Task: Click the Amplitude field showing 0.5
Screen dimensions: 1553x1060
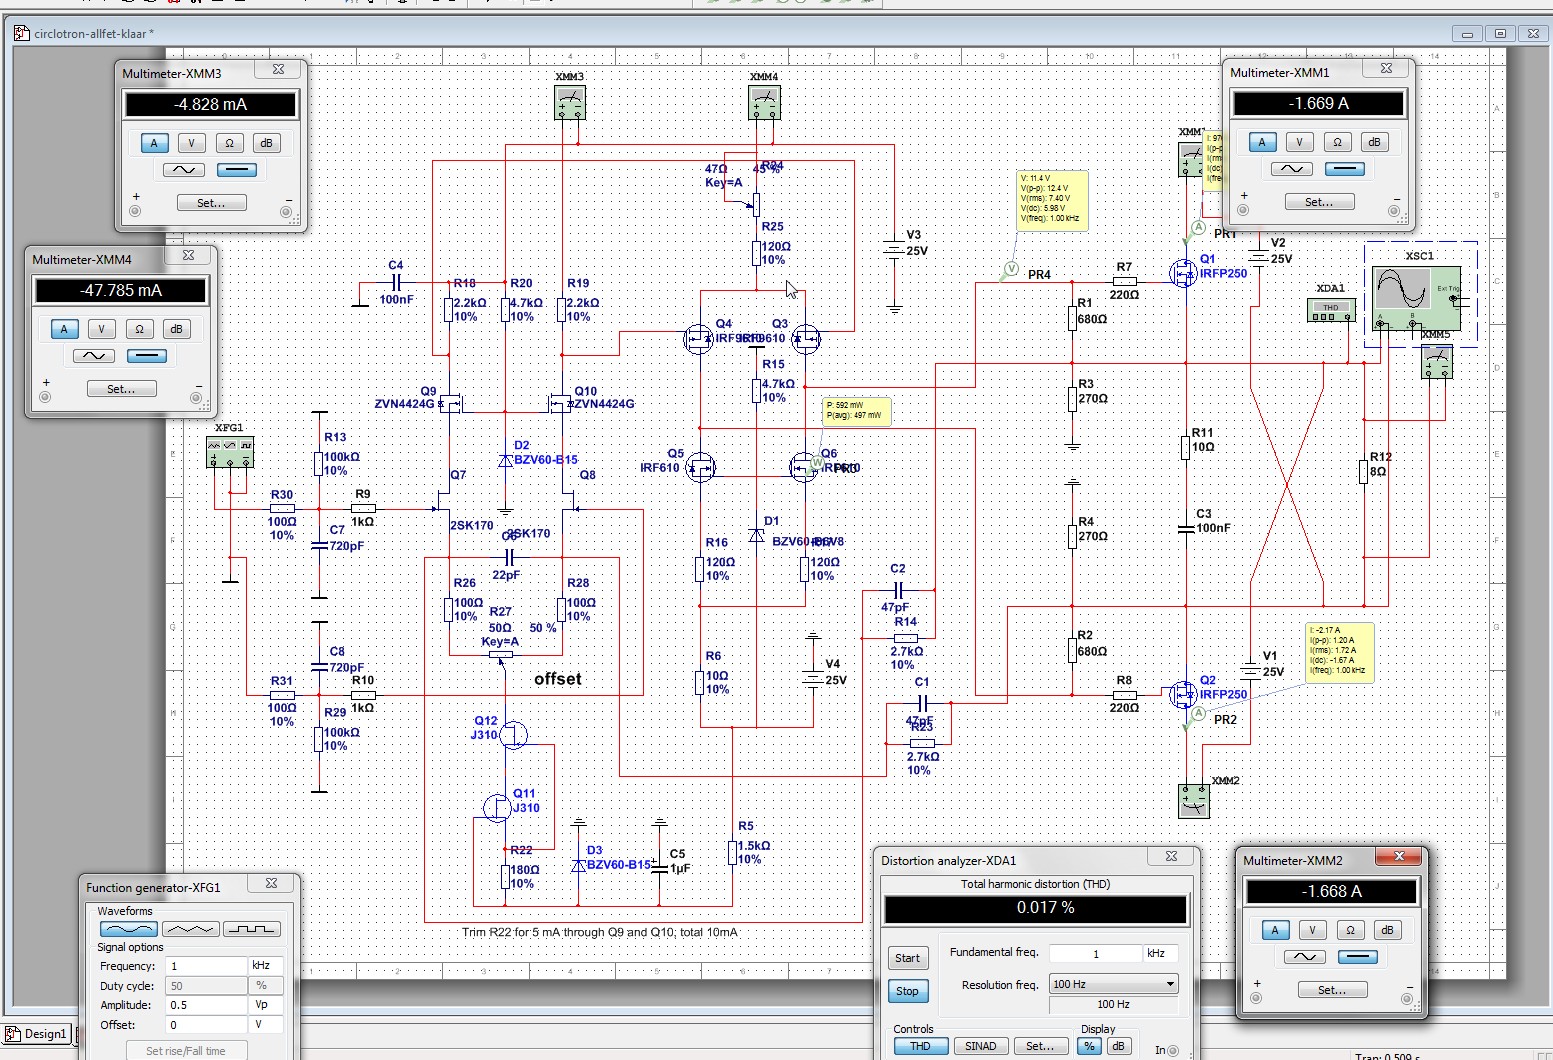Action: tap(207, 1005)
